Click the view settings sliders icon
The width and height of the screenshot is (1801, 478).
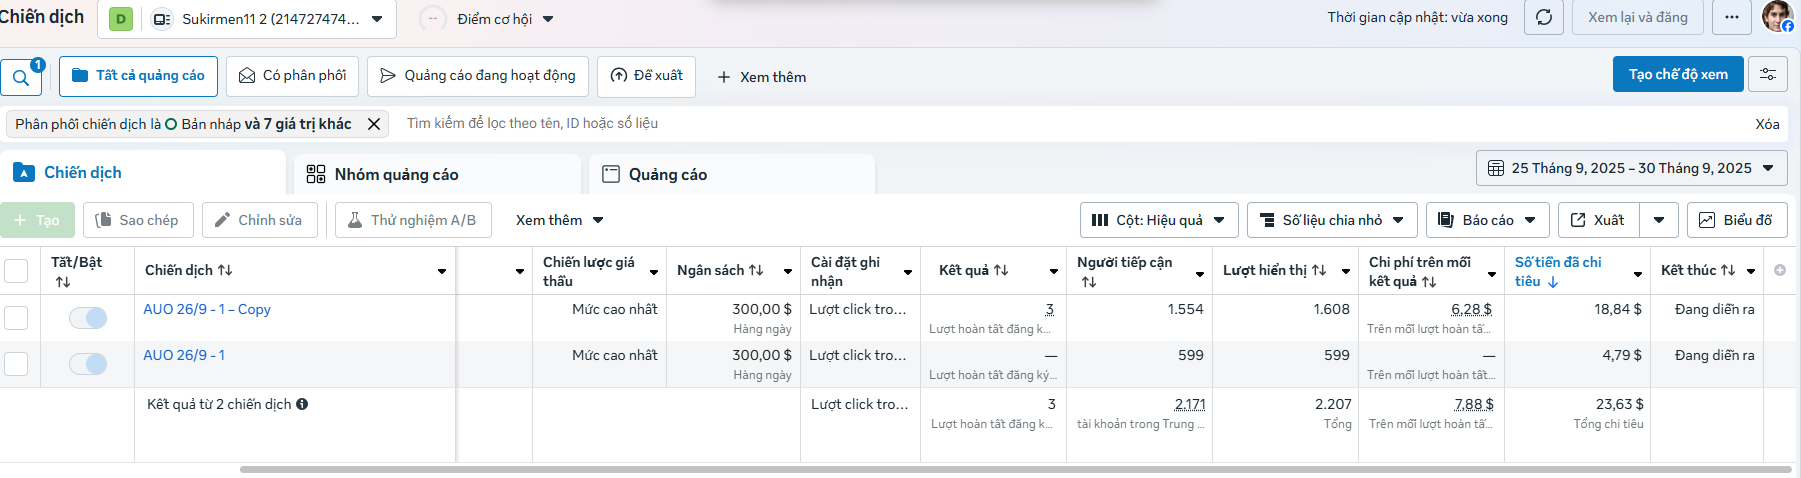pyautogui.click(x=1768, y=75)
